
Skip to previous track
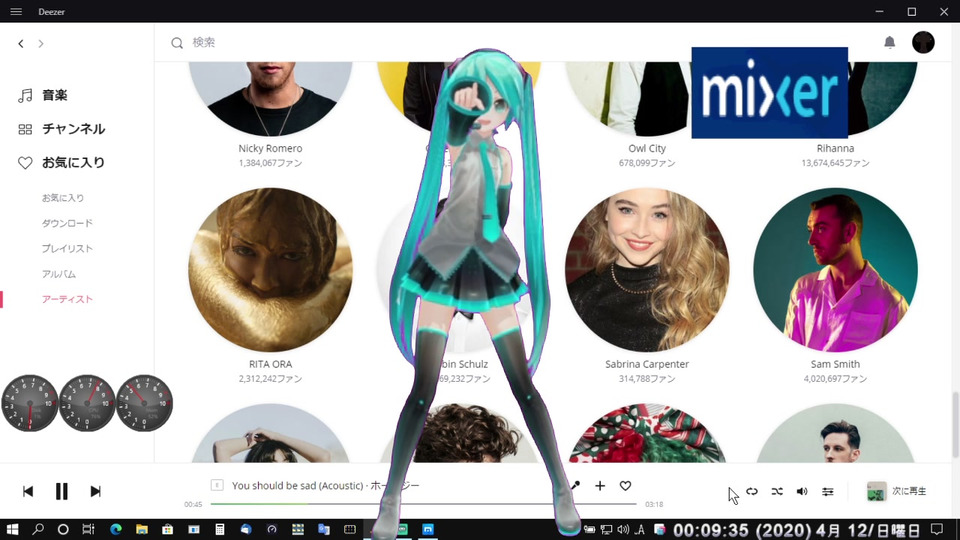28,491
